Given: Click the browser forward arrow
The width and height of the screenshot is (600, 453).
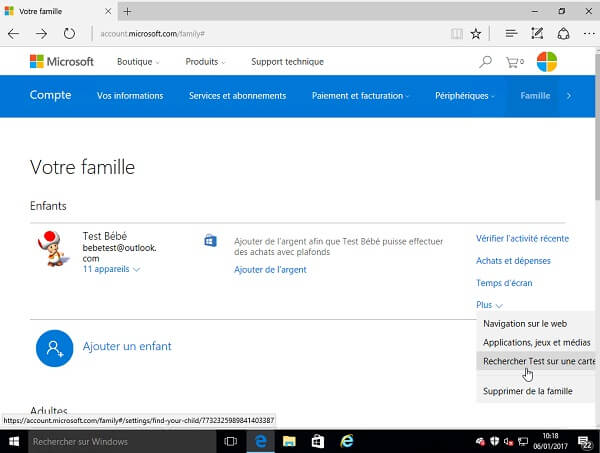Looking at the screenshot, I should pyautogui.click(x=41, y=34).
